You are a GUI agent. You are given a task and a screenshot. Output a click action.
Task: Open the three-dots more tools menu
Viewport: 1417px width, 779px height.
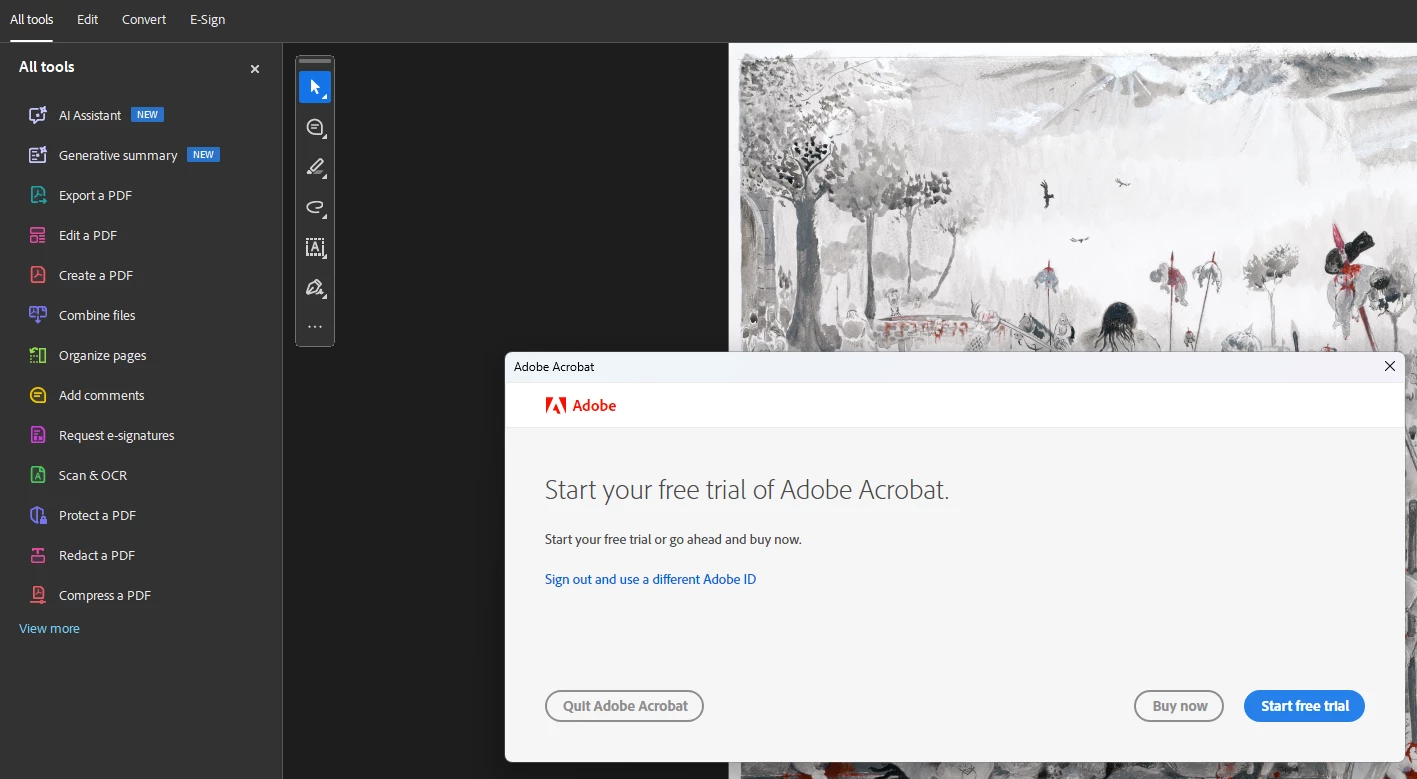pos(315,327)
